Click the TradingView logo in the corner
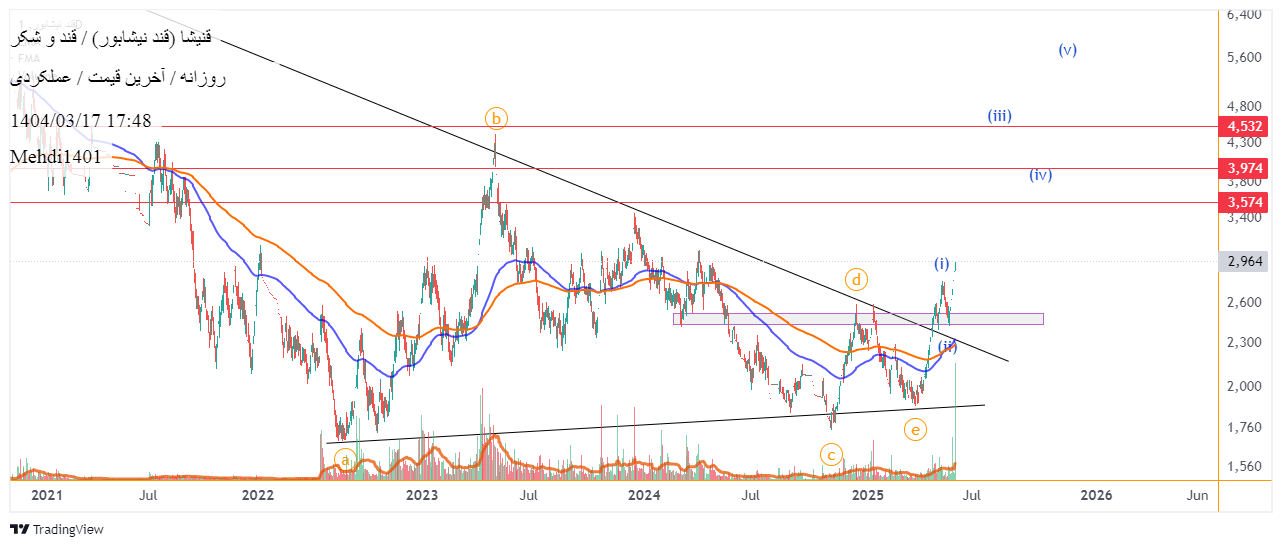 57,529
